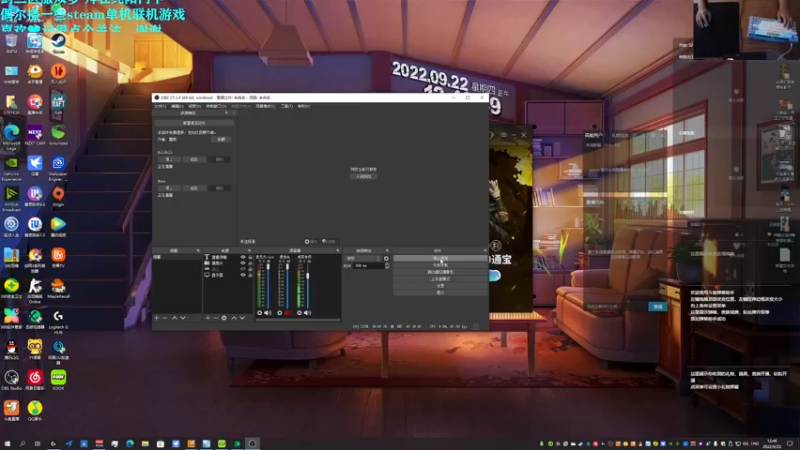Open third mixer channel's gear settings
The width and height of the screenshot is (800, 450).
299,313
